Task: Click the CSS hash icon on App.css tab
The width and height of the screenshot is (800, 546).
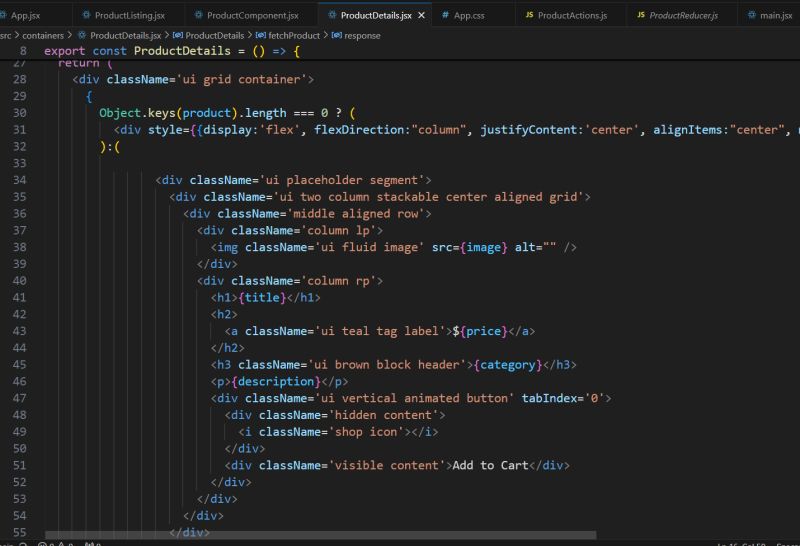Action: [x=445, y=15]
